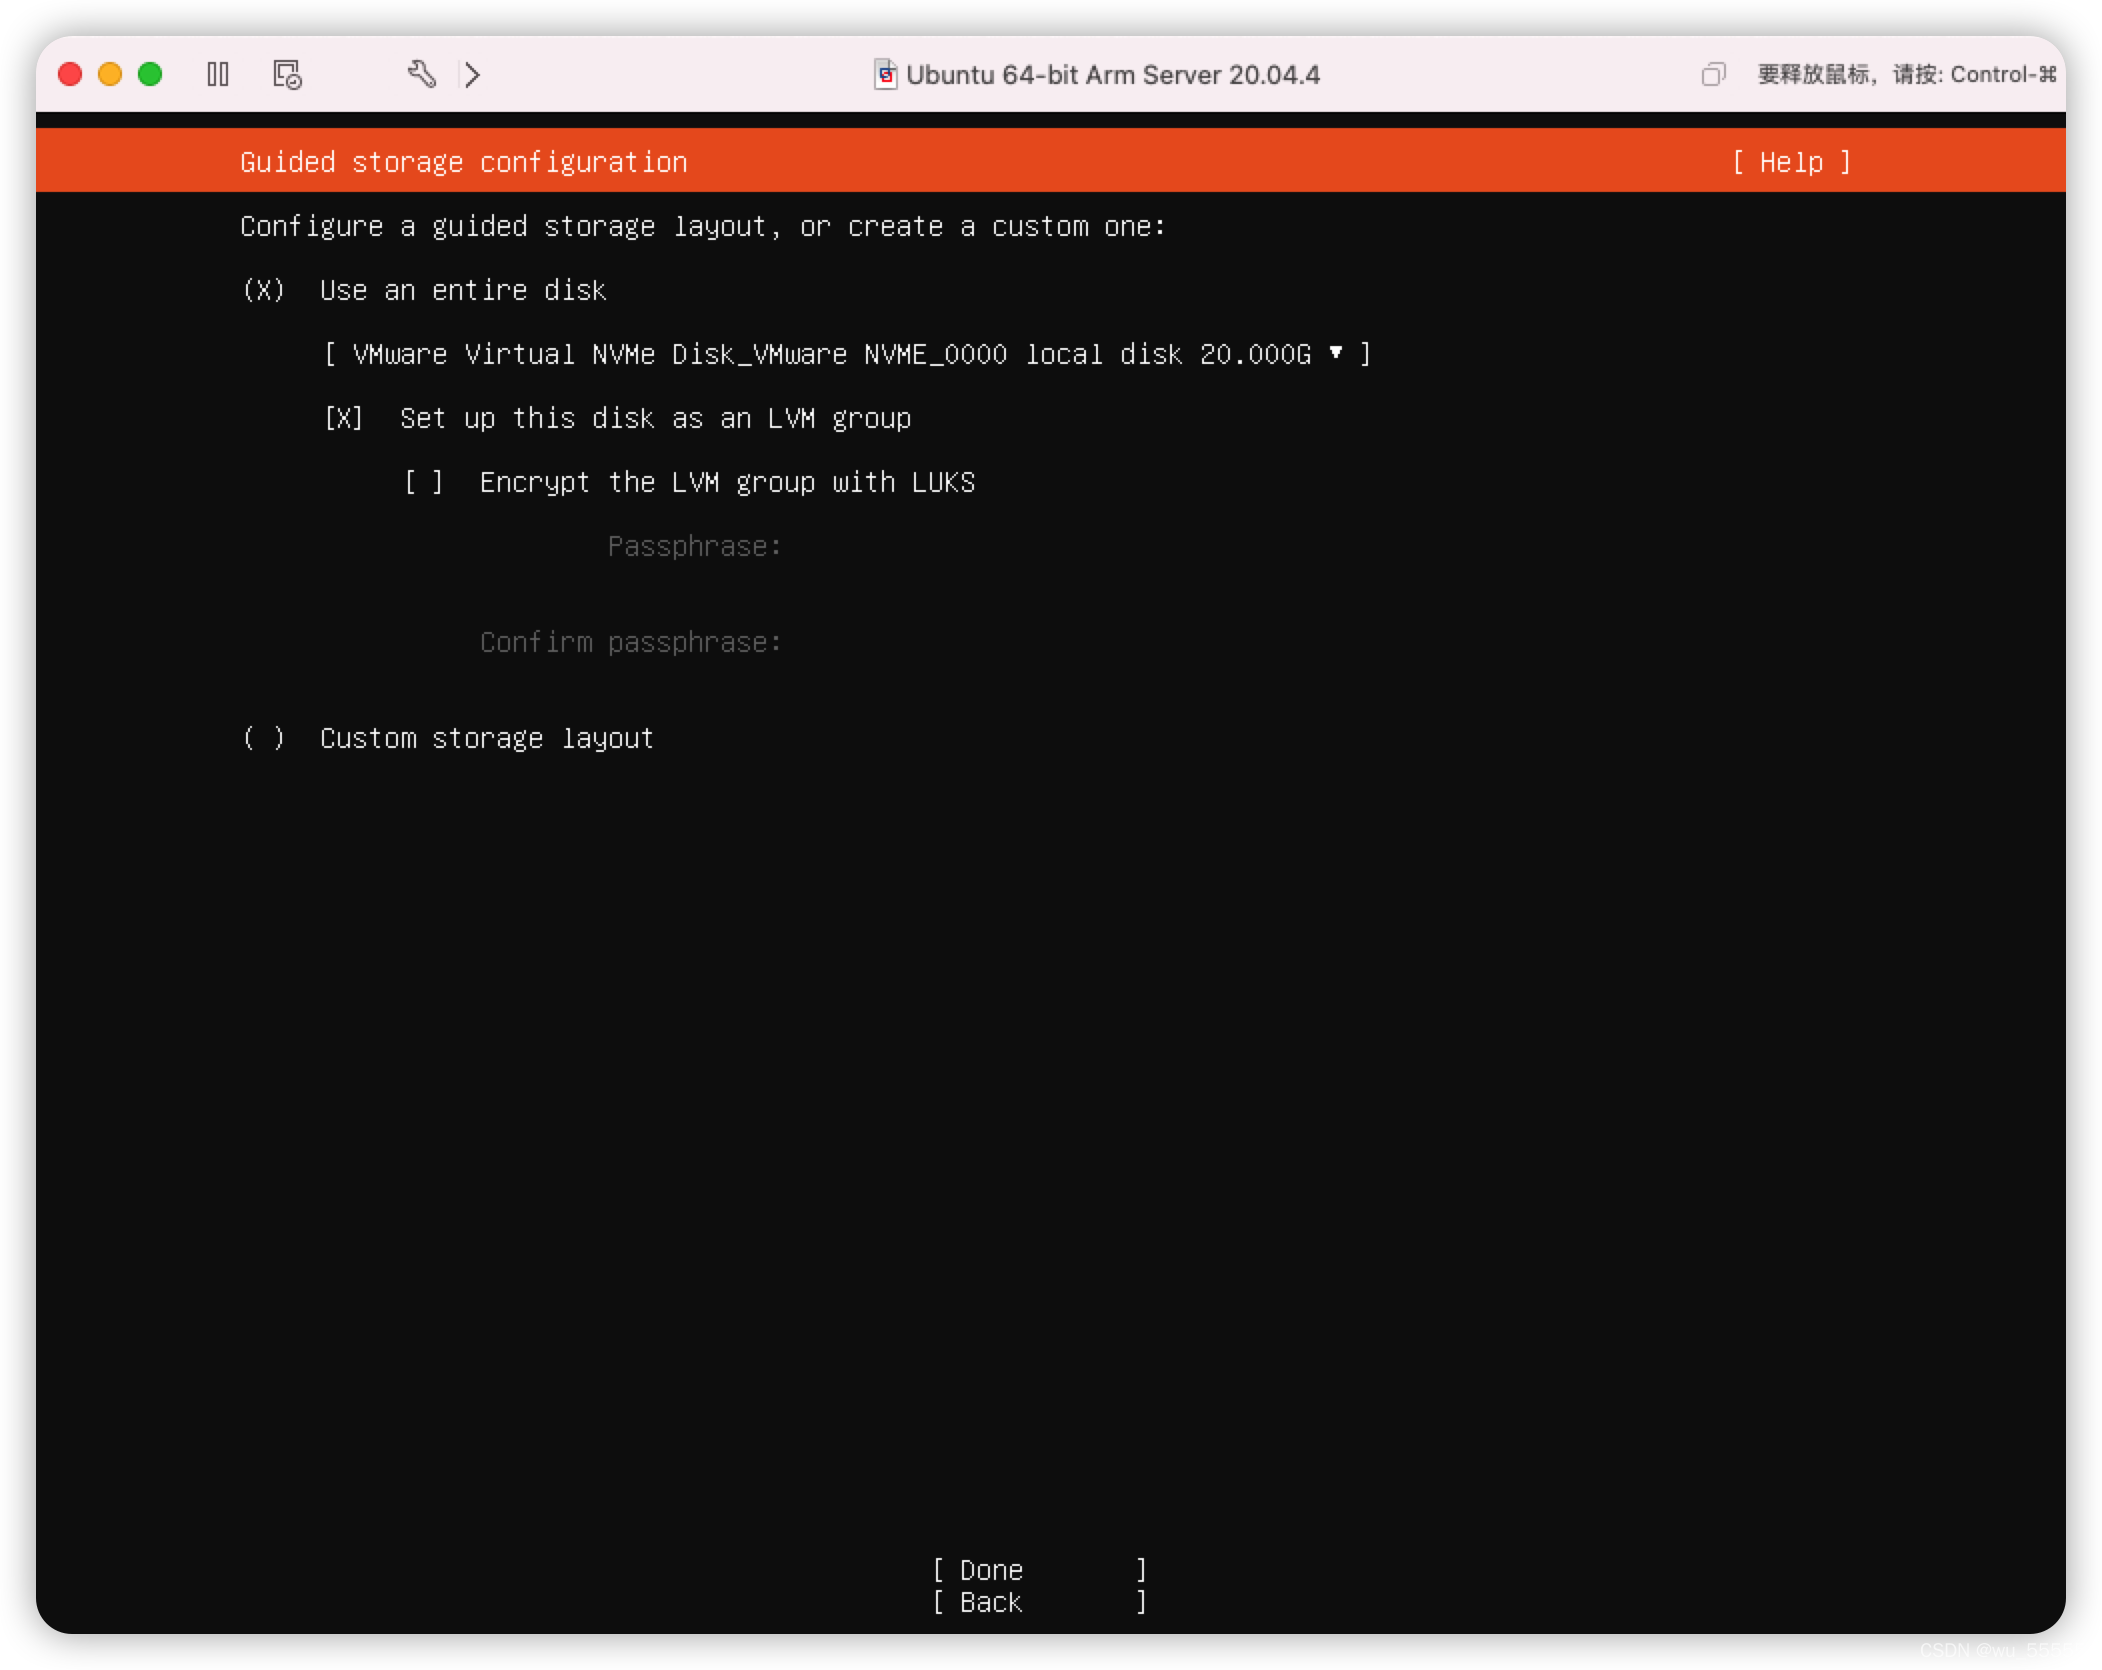
Task: Select the Custom storage layout radio
Action: click(x=264, y=738)
